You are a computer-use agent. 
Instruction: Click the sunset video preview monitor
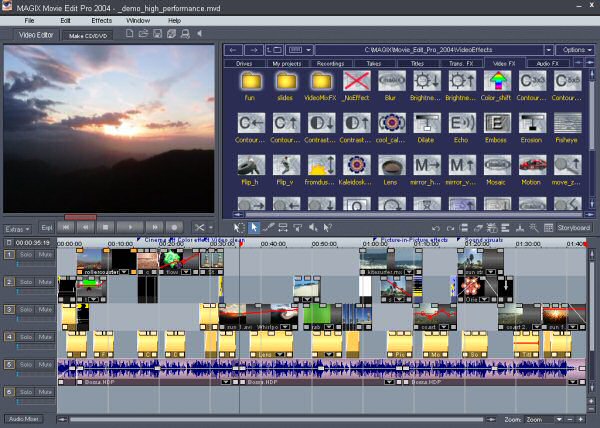point(109,129)
